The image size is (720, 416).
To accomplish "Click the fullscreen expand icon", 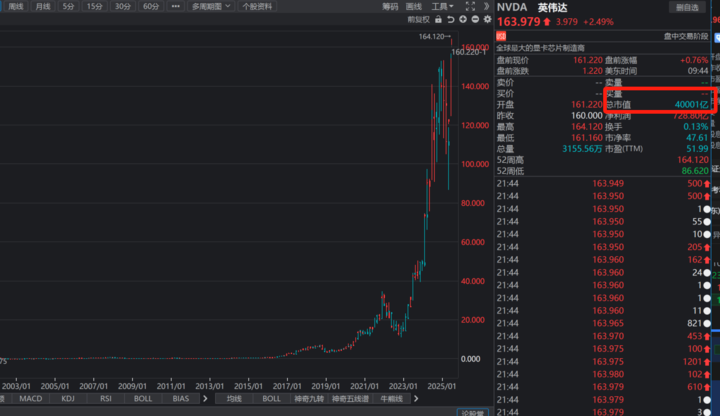I will click(470, 6).
